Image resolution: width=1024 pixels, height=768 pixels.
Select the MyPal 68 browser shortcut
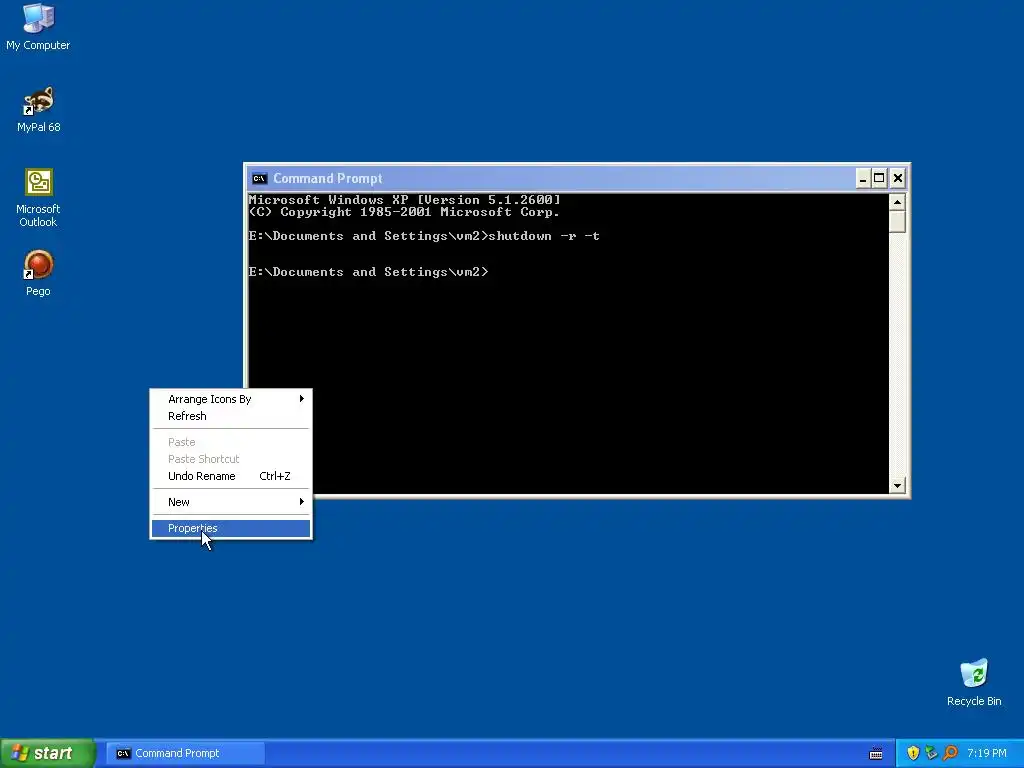pos(38,110)
